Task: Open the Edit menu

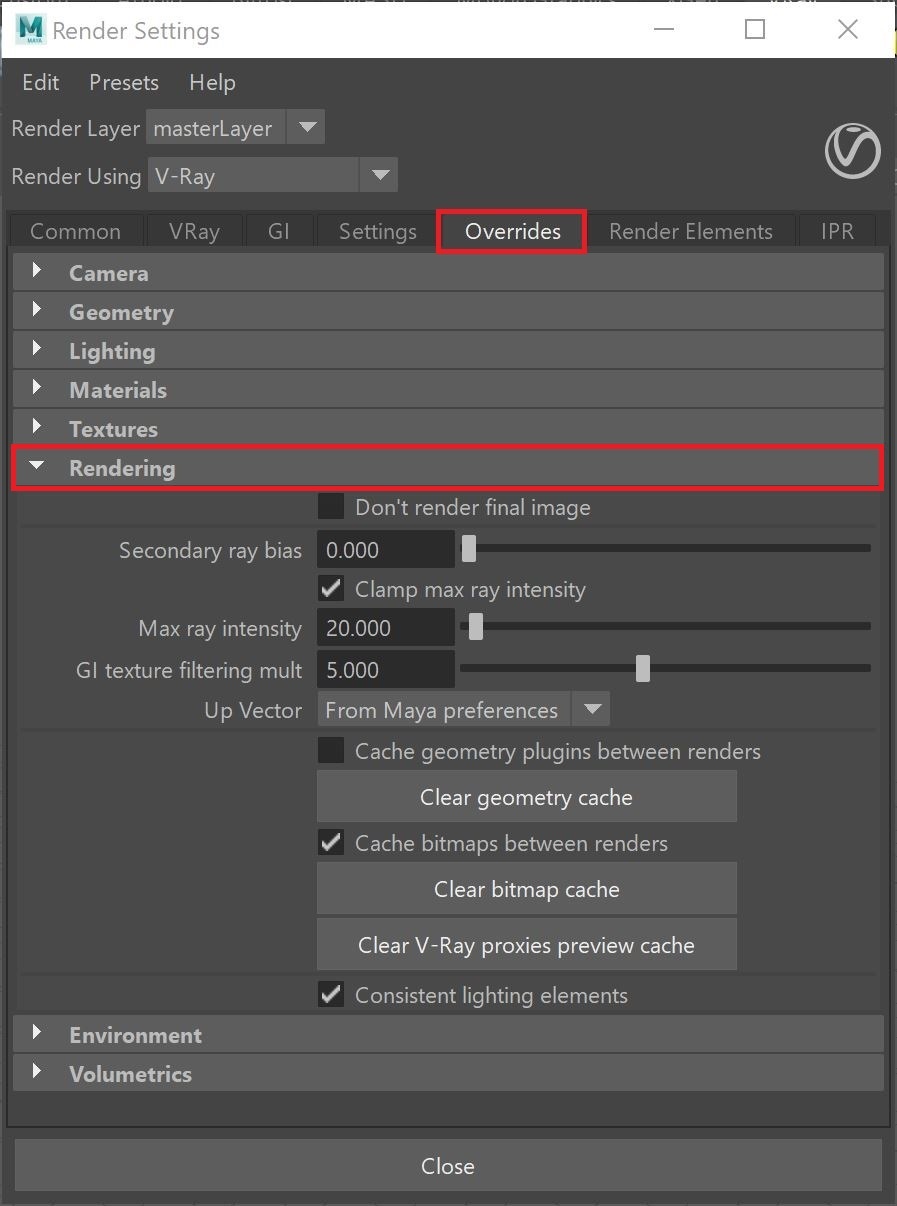Action: (41, 82)
